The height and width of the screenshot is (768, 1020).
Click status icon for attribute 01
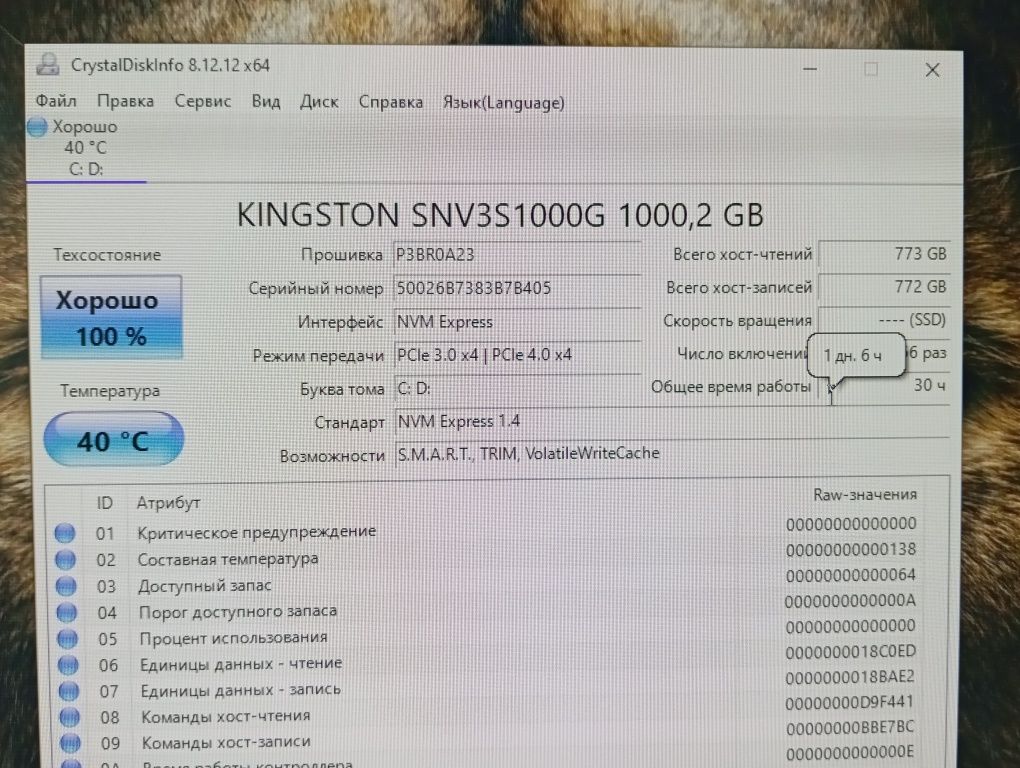coord(64,533)
